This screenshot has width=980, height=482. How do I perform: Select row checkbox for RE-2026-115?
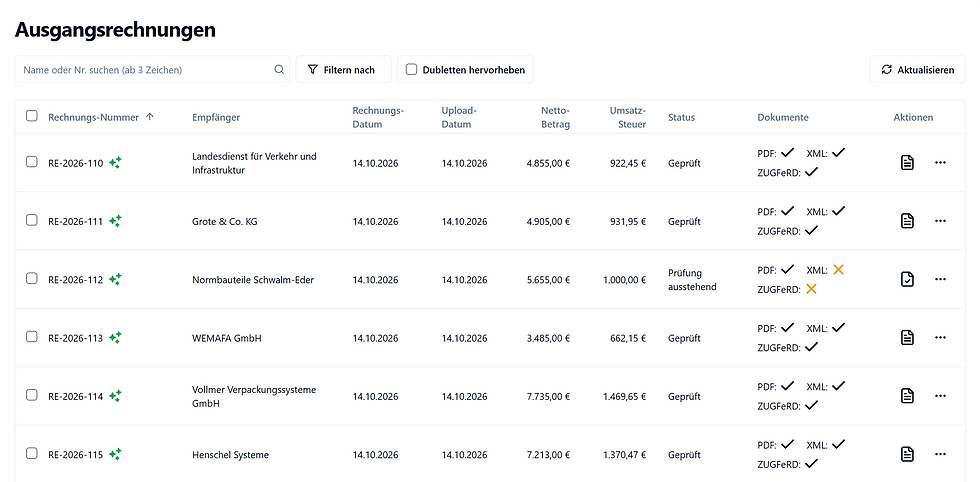[31, 453]
